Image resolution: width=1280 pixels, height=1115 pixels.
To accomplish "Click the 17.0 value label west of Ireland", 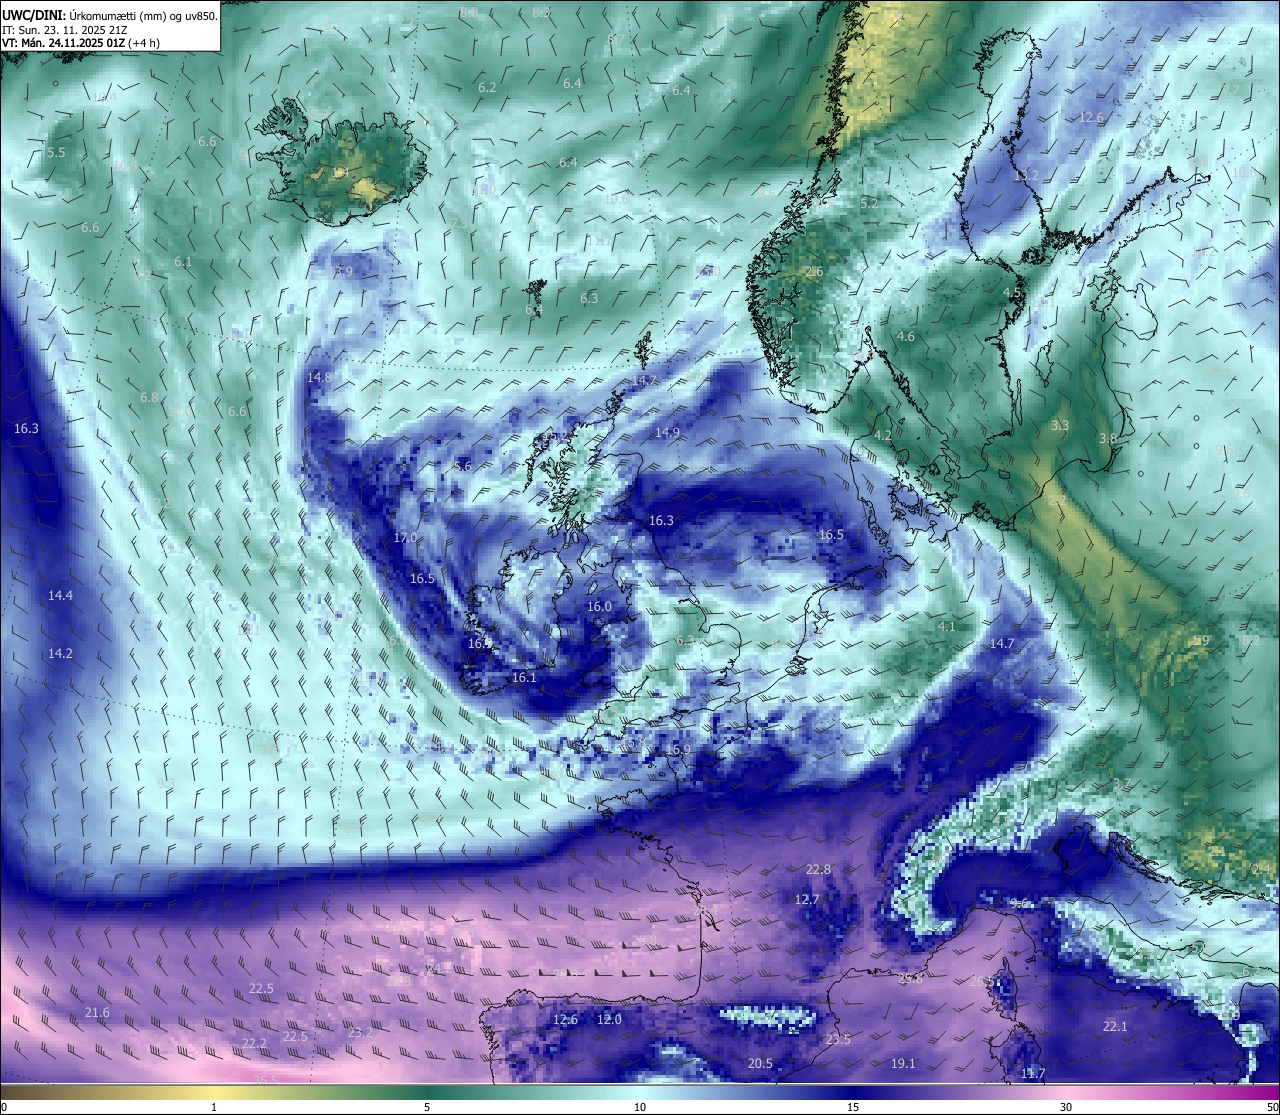I will [405, 537].
